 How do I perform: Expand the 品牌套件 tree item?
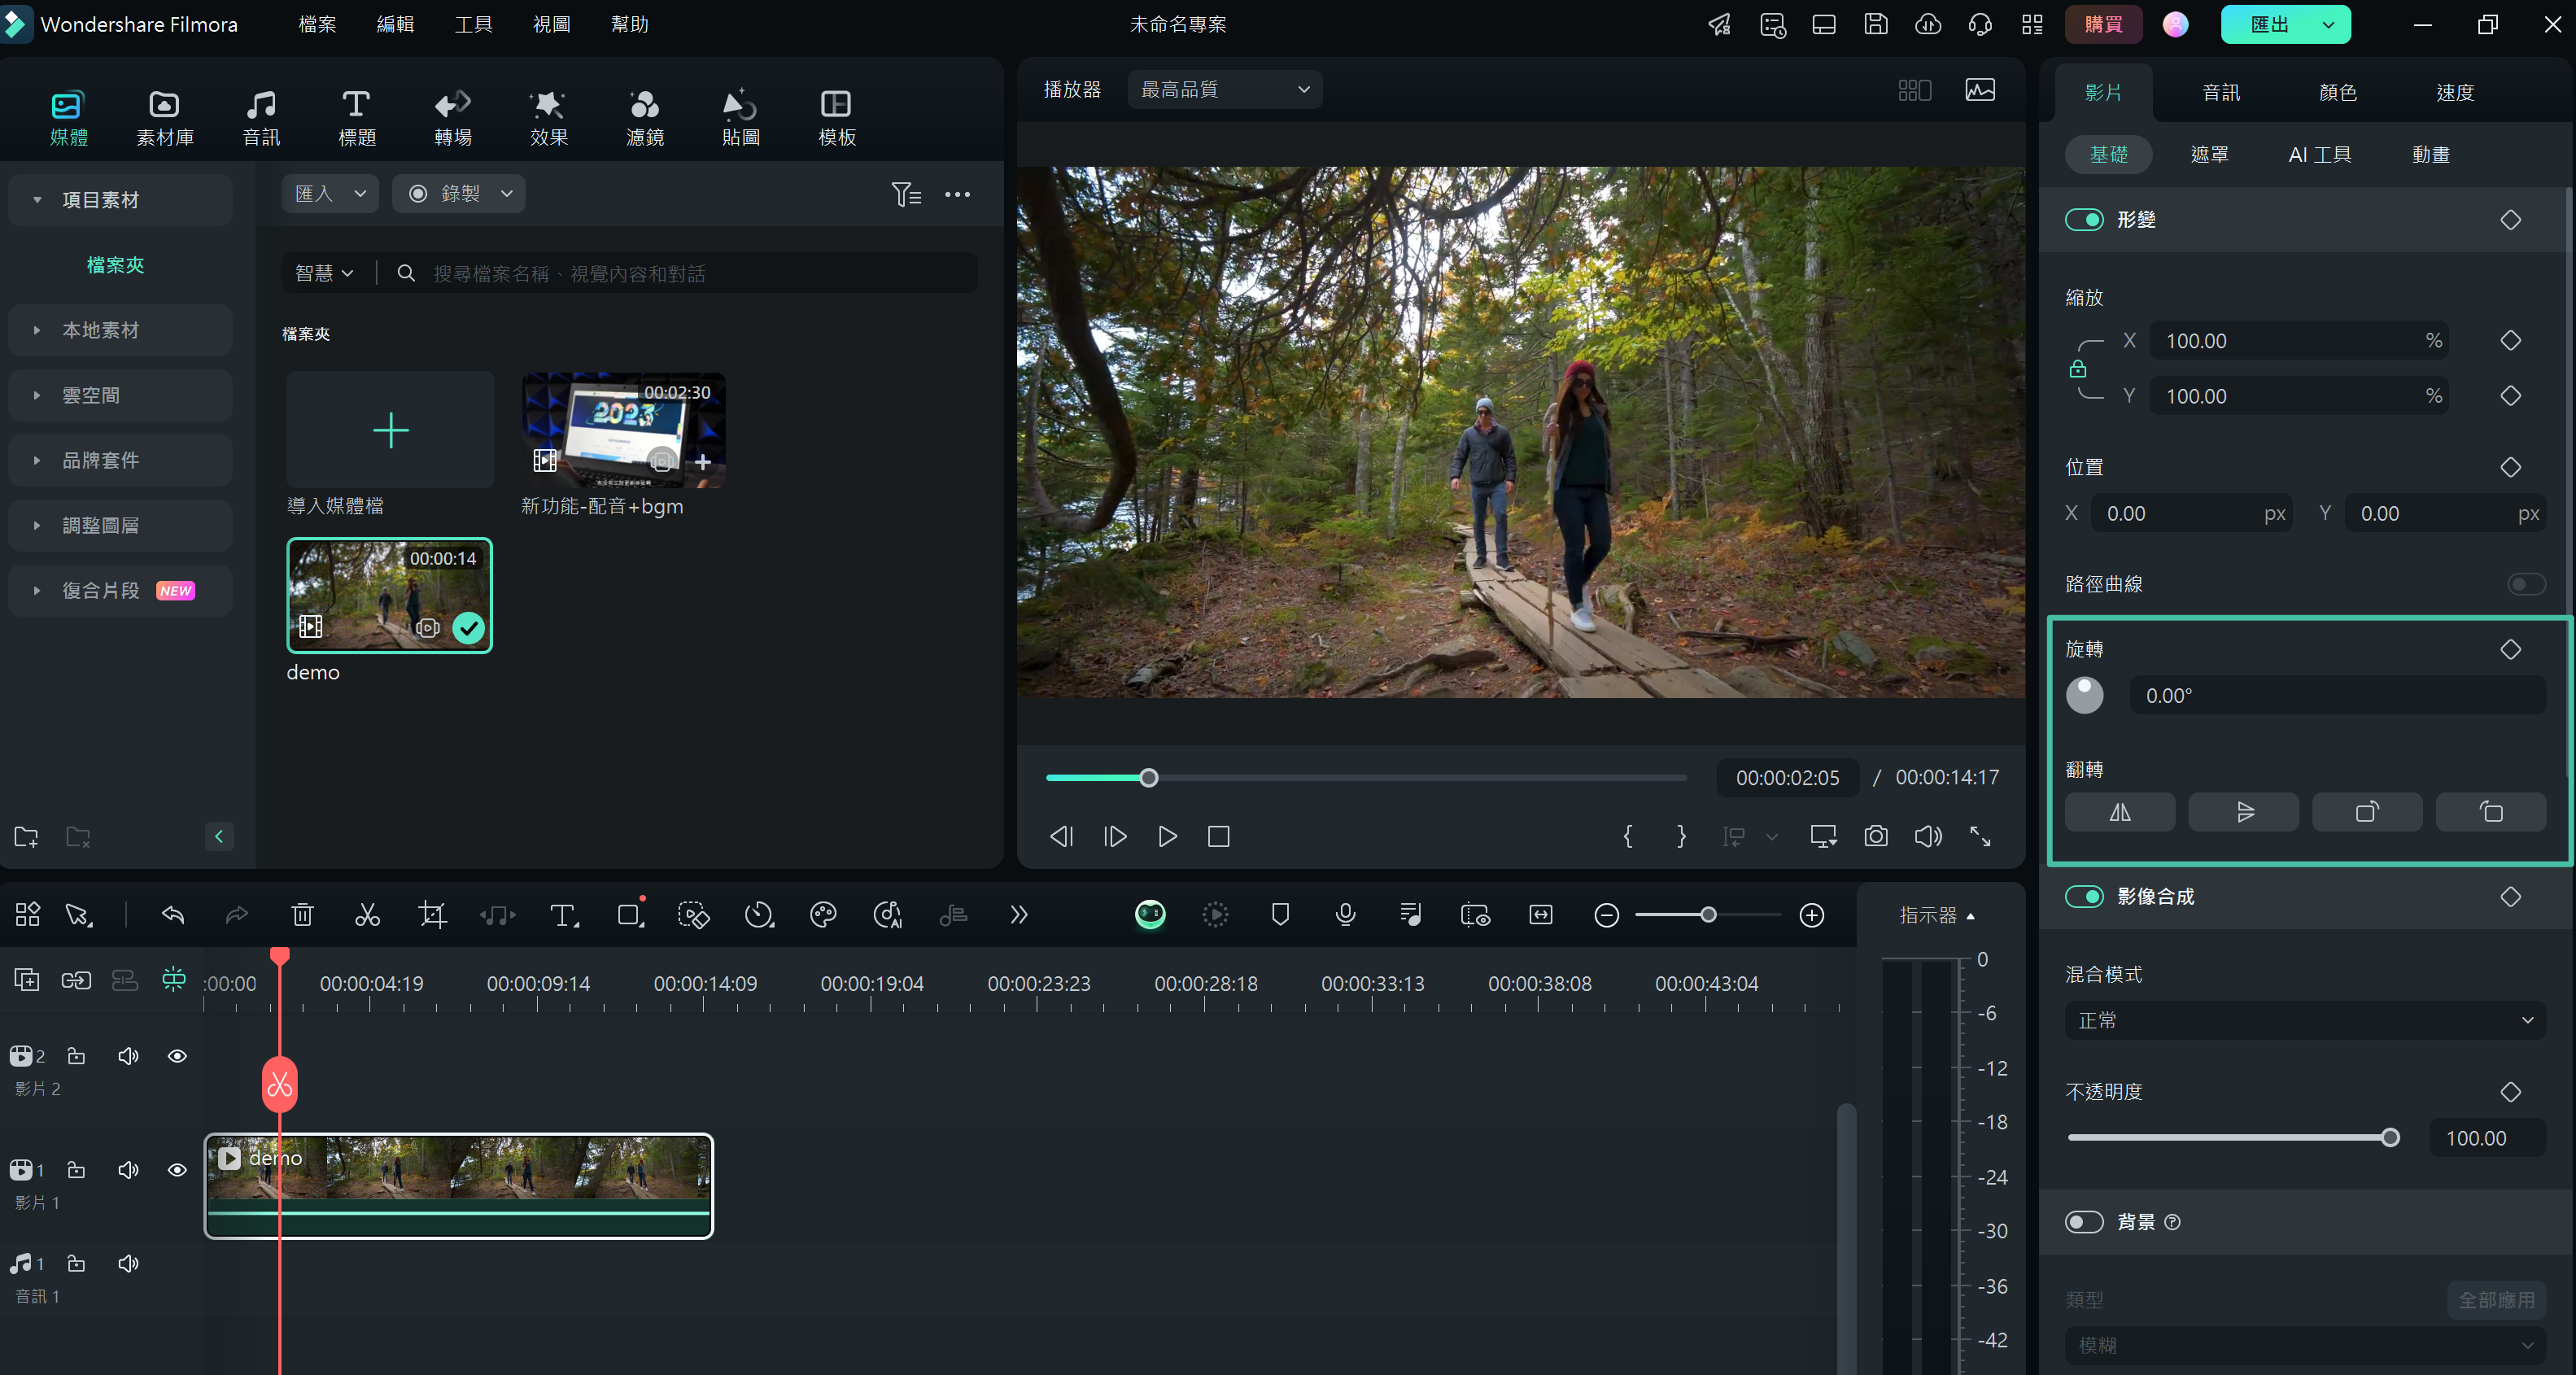(120, 460)
